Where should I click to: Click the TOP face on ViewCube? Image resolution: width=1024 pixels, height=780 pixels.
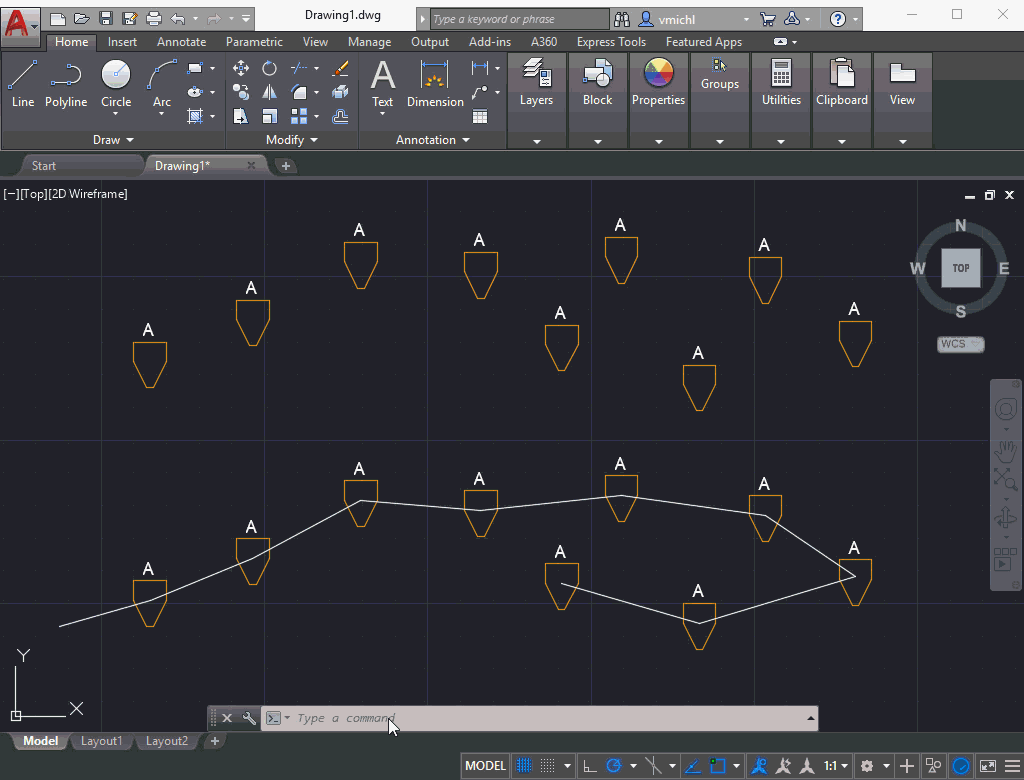(960, 268)
